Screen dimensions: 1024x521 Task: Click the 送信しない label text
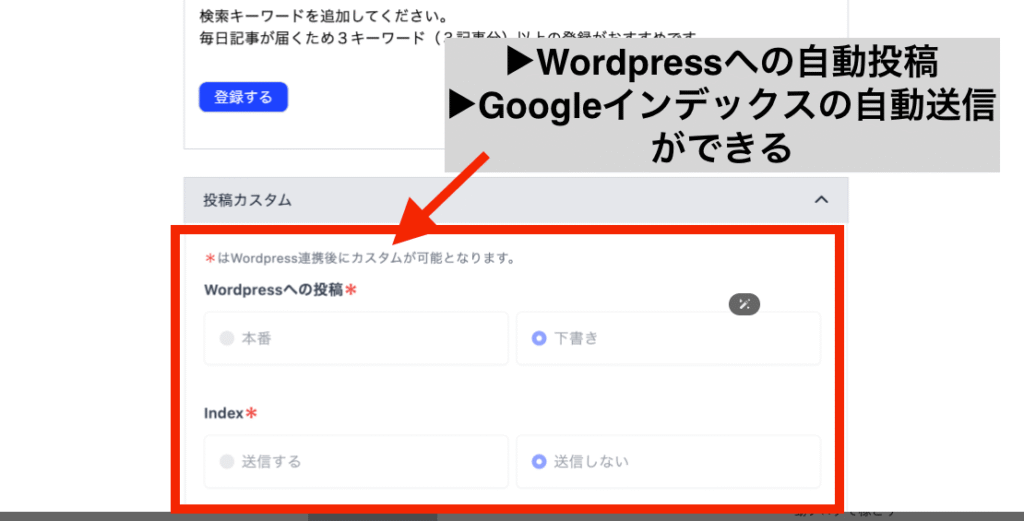click(591, 462)
